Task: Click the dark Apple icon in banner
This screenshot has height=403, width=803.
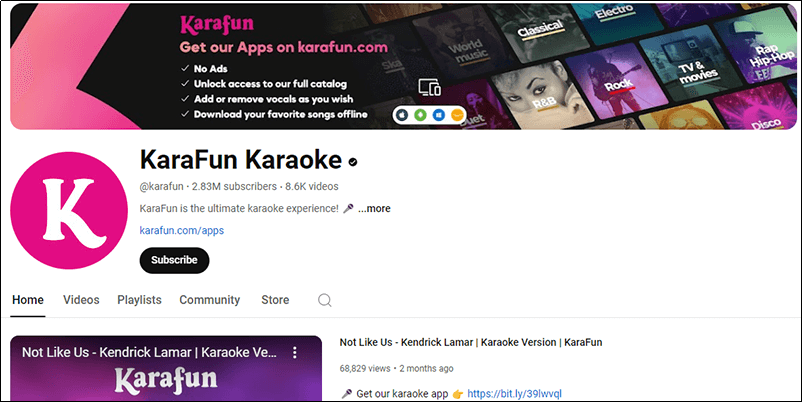Action: click(x=402, y=115)
